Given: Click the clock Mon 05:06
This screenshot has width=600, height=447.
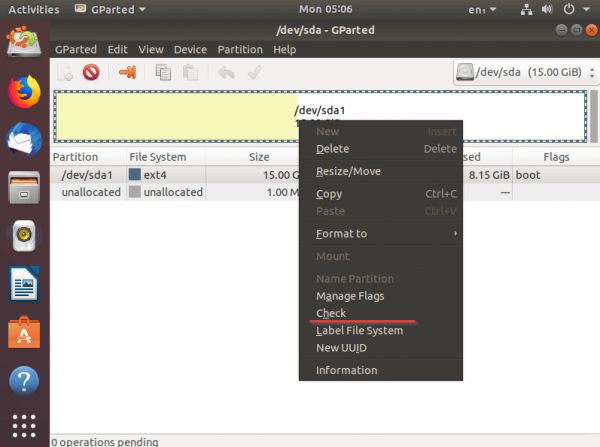Looking at the screenshot, I should coord(326,9).
